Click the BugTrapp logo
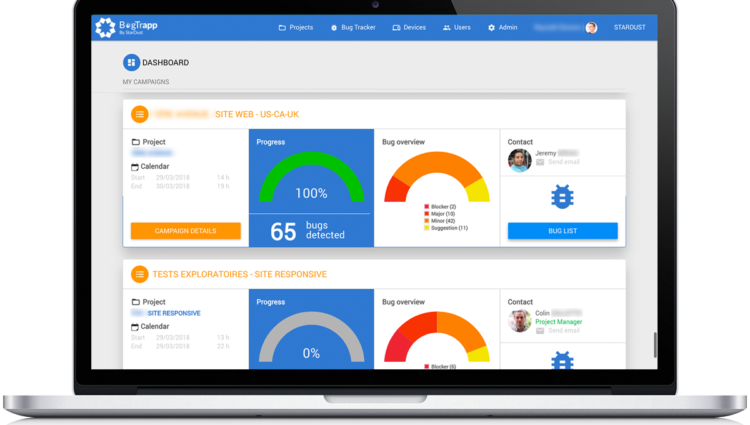 tap(126, 27)
